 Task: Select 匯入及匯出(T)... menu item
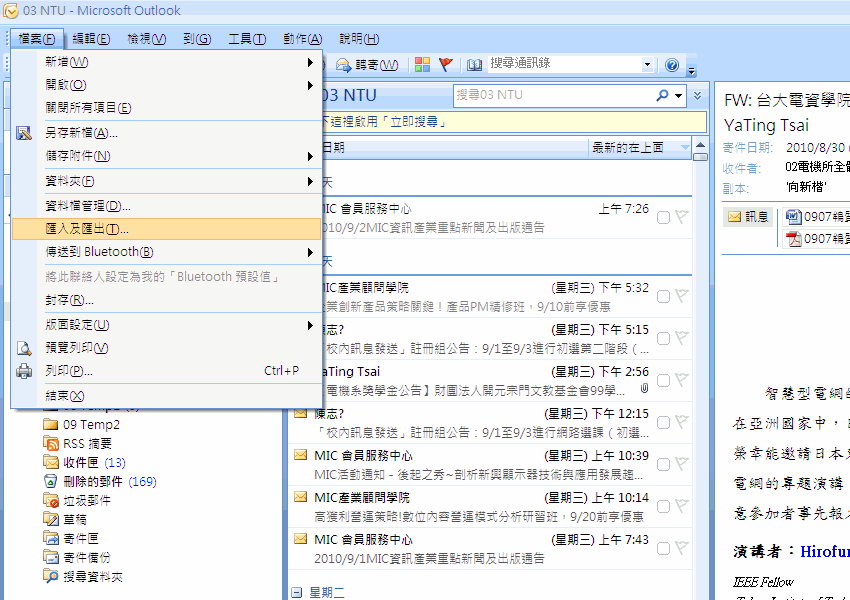tap(166, 229)
